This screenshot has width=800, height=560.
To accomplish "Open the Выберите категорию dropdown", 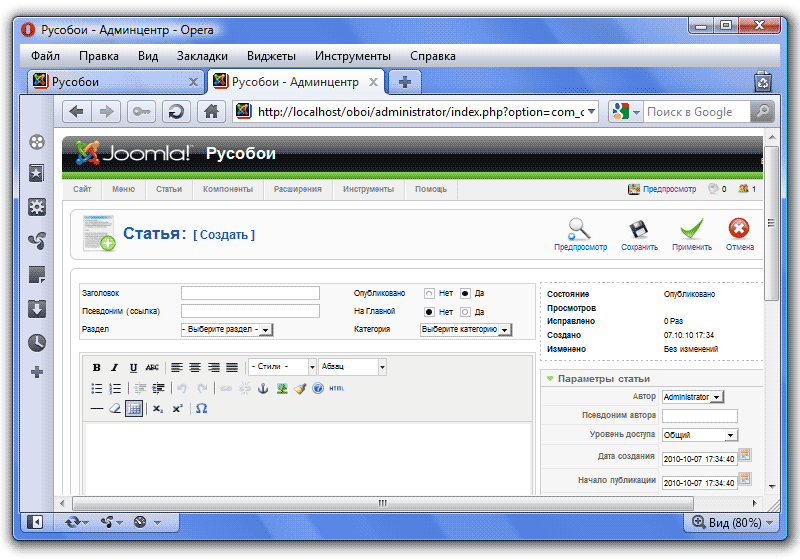I will pos(466,329).
